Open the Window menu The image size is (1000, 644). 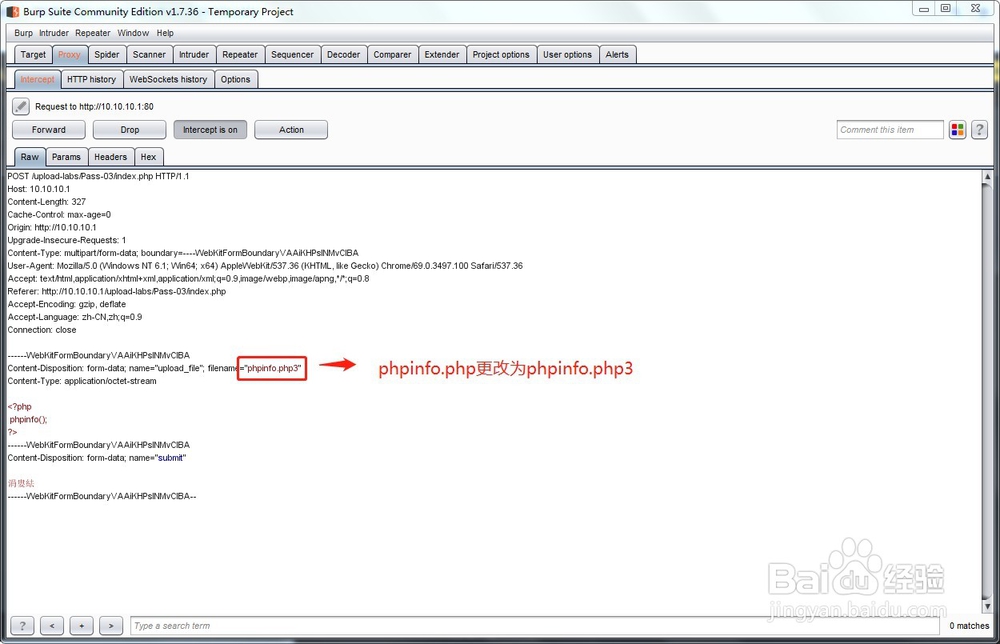pos(133,33)
